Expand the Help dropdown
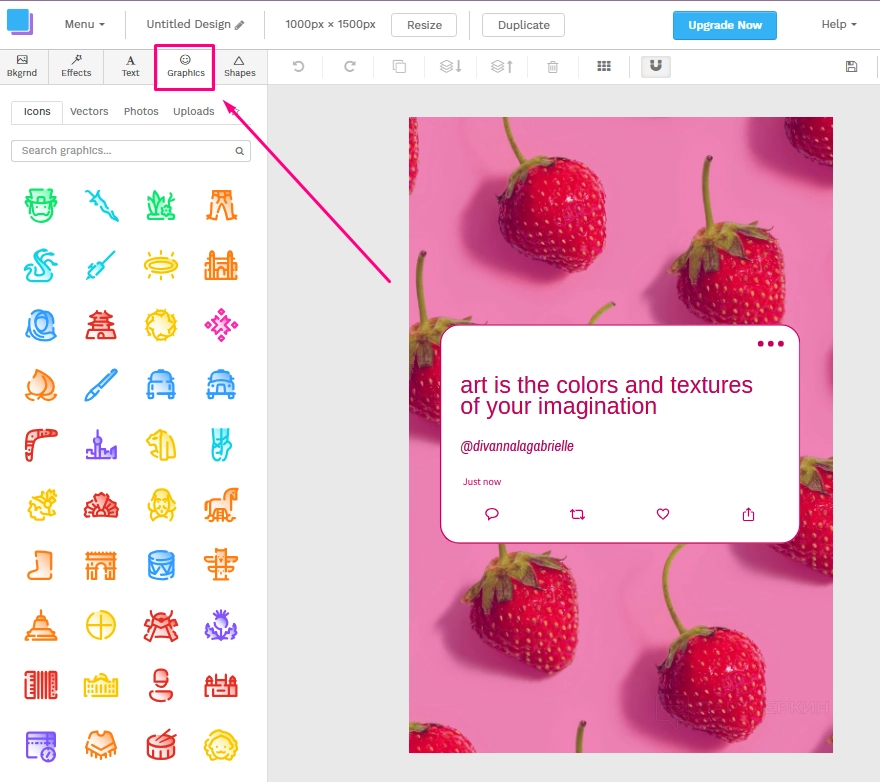This screenshot has width=880, height=782. tap(839, 25)
